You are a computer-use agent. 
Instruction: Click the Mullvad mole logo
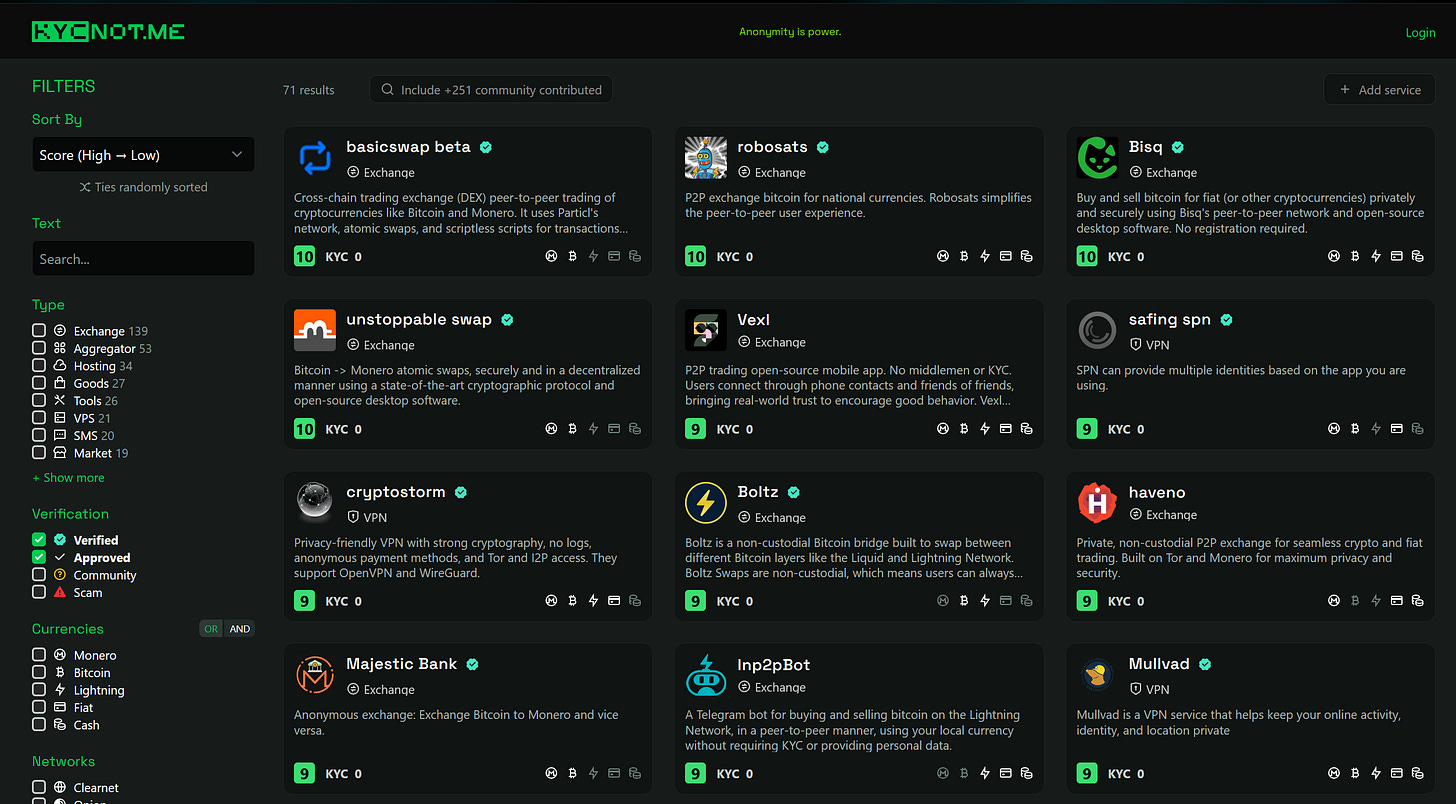(1097, 675)
